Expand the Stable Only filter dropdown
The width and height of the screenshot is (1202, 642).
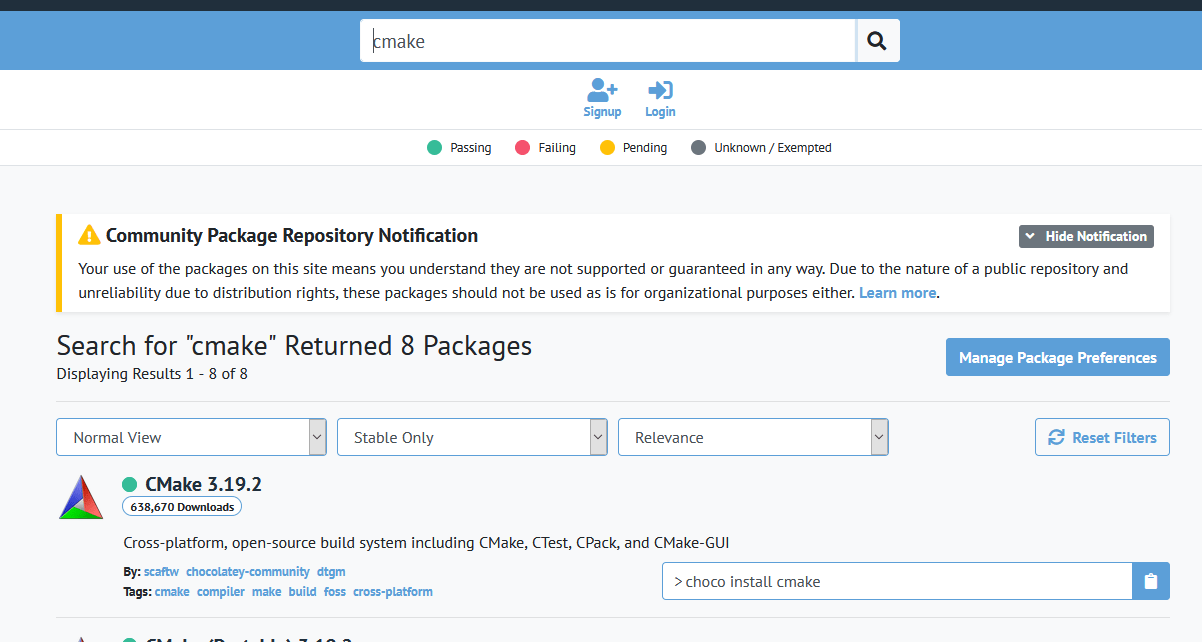click(x=472, y=437)
